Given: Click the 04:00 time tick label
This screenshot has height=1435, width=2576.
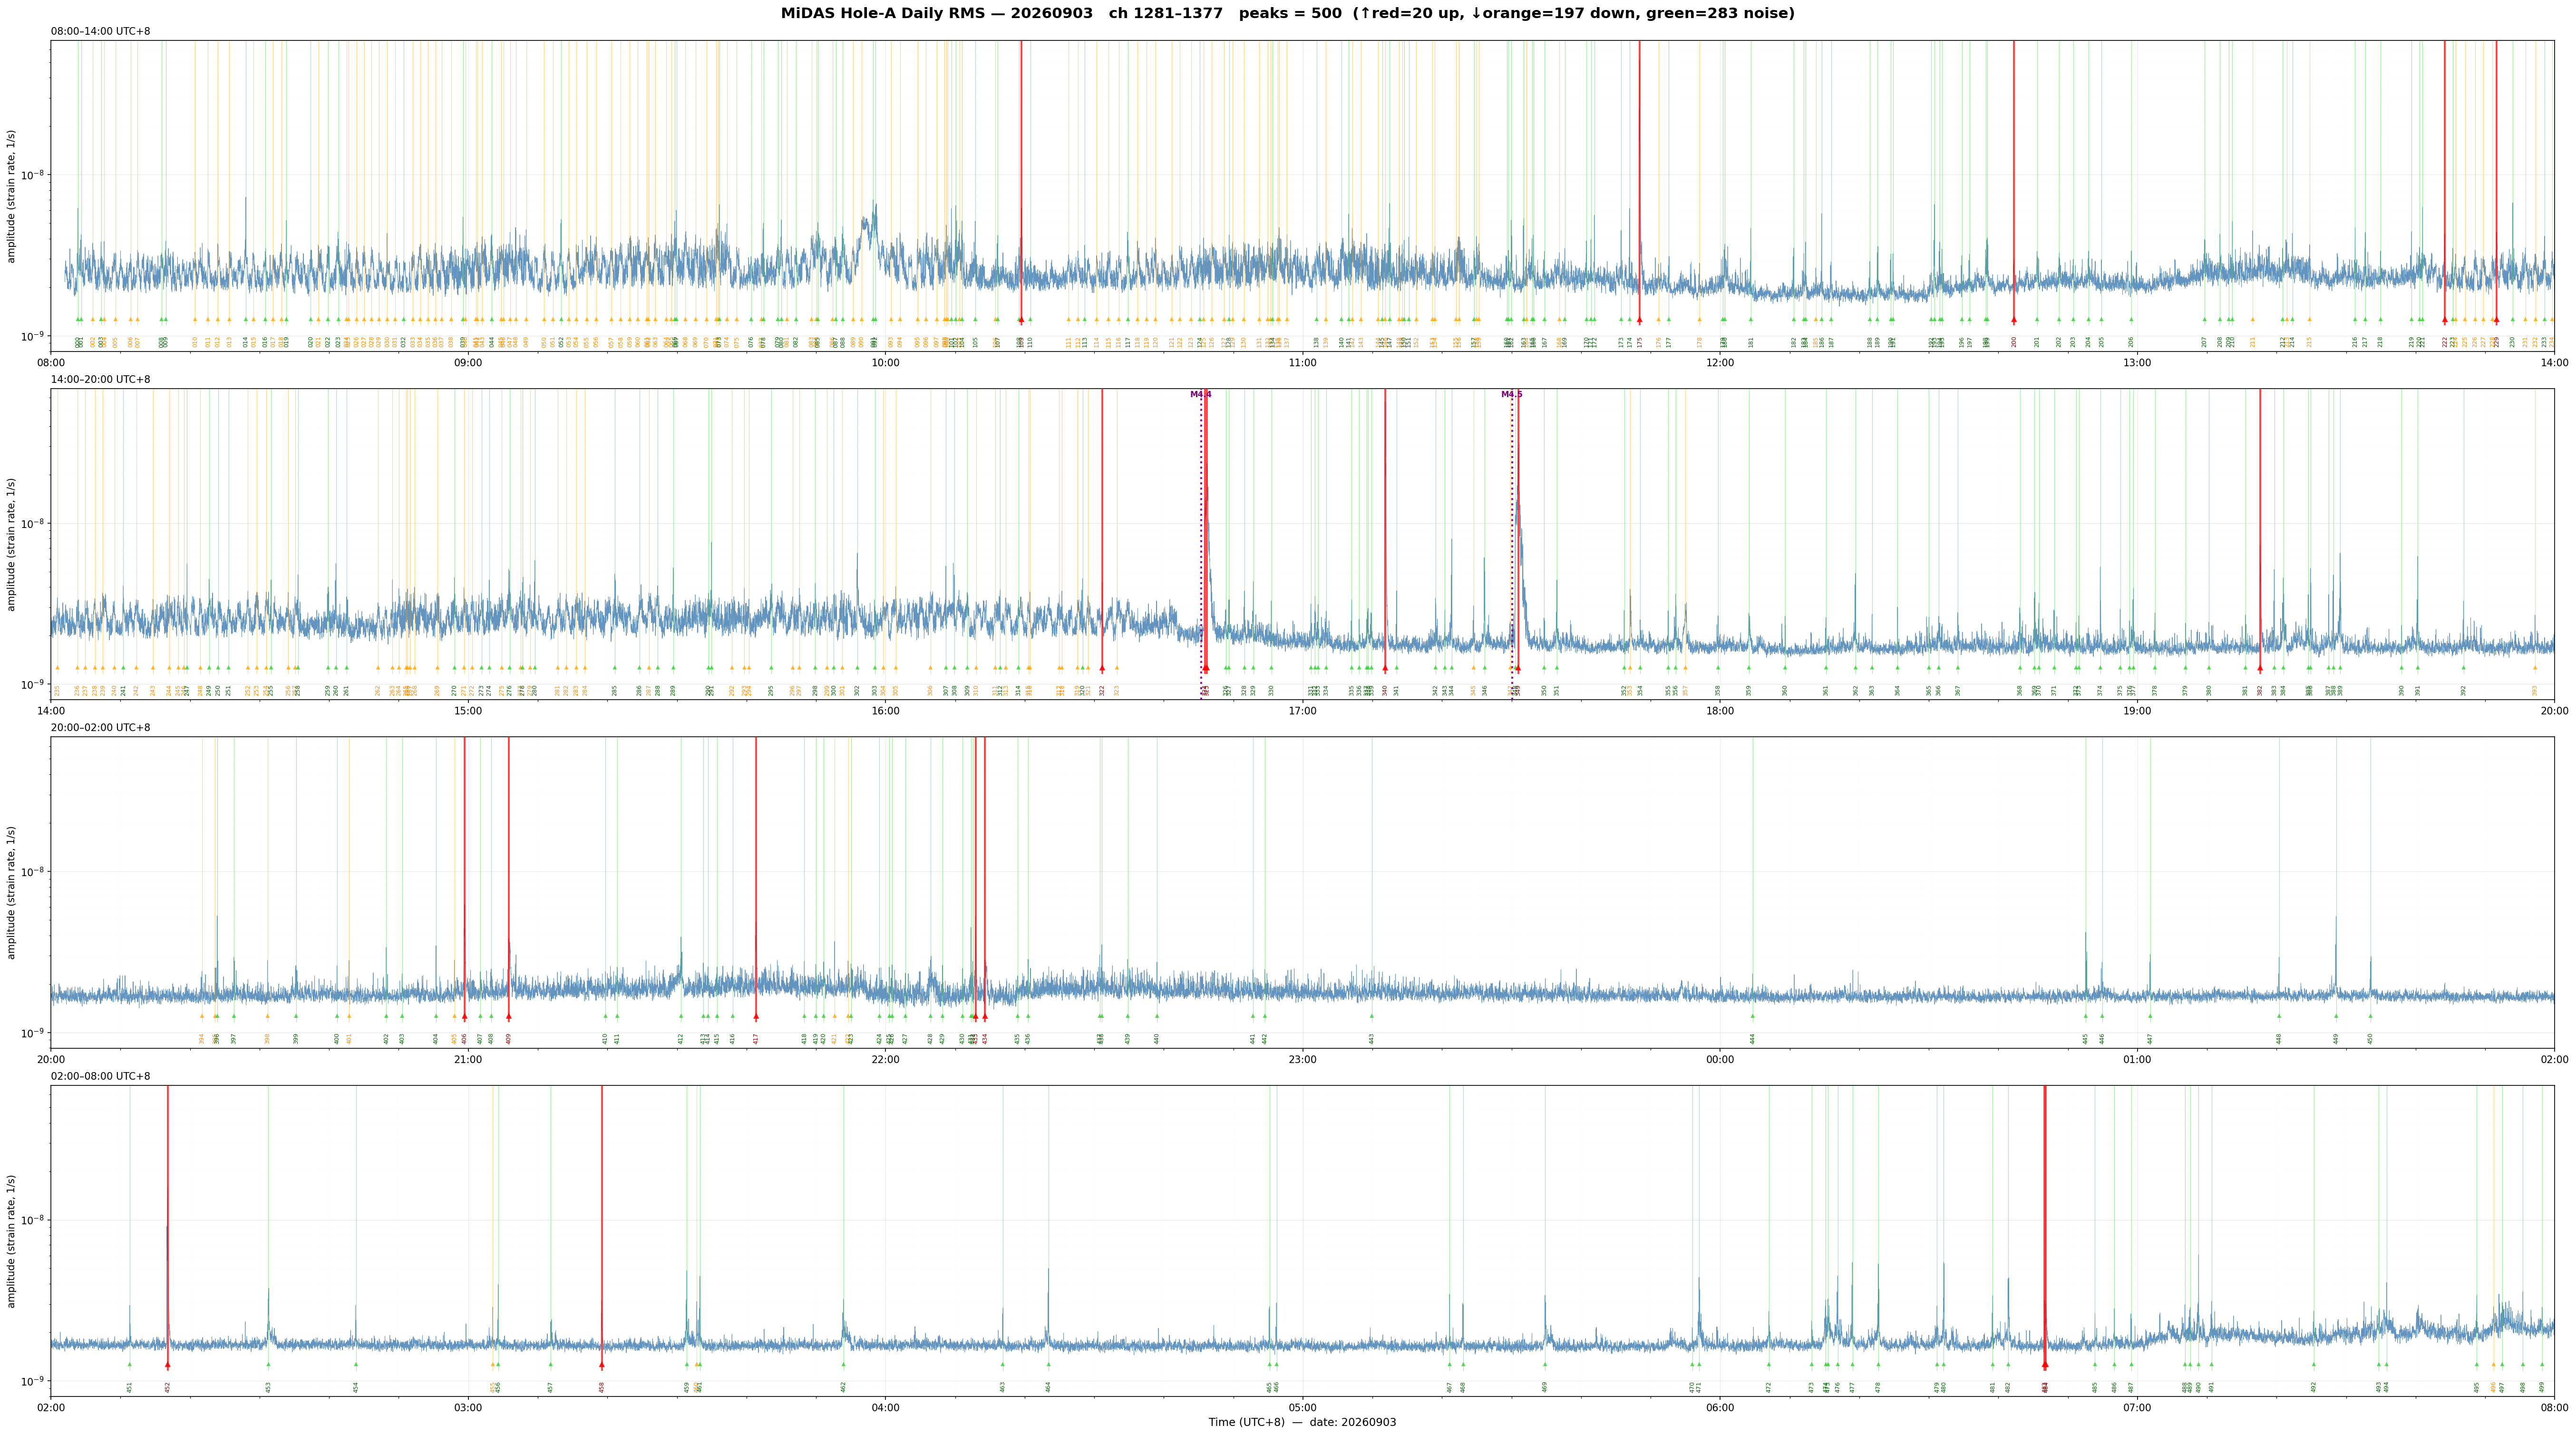Looking at the screenshot, I should (x=885, y=1408).
